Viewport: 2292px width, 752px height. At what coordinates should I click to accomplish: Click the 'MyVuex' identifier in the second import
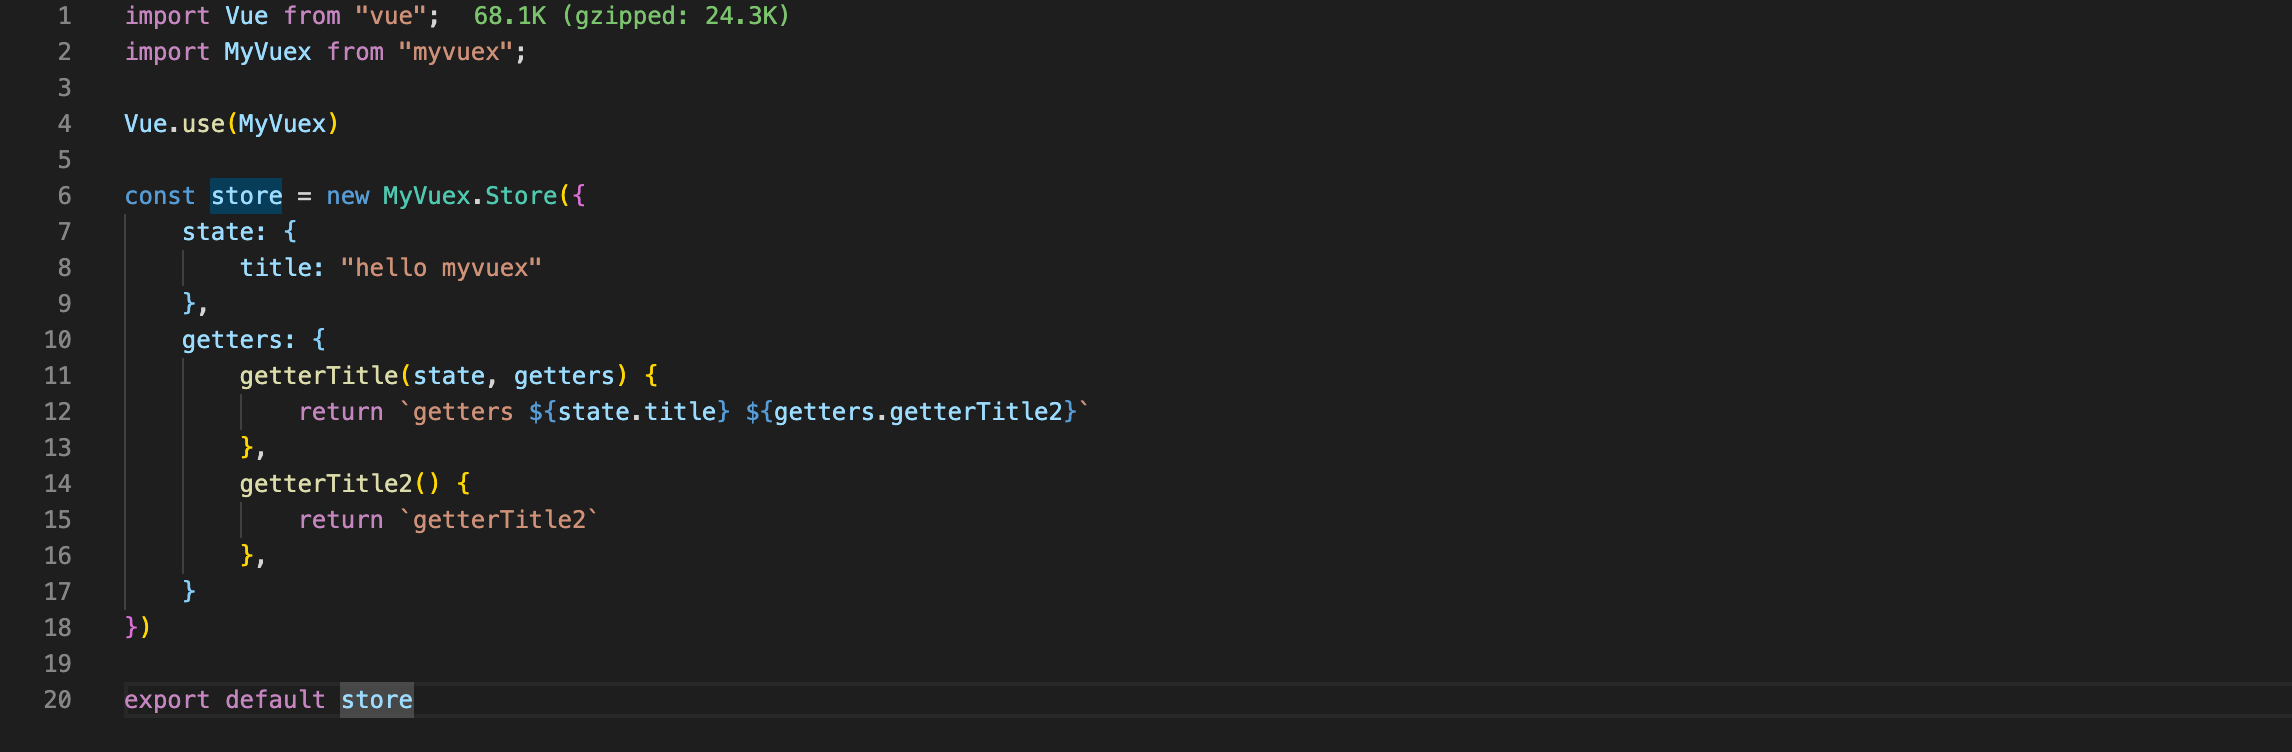pos(268,52)
